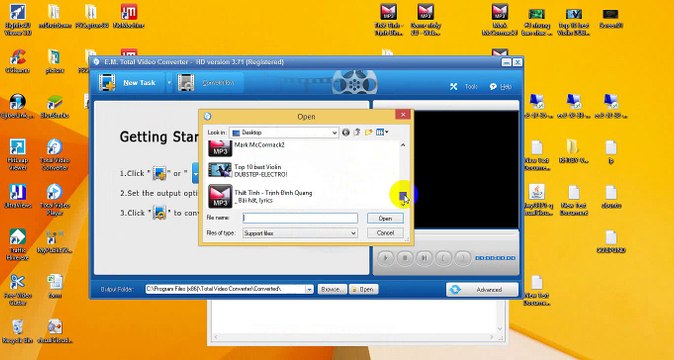Viewport: 674px width, 360px height.
Task: Open Free Video Cutter desktop shortcut
Action: (18, 290)
